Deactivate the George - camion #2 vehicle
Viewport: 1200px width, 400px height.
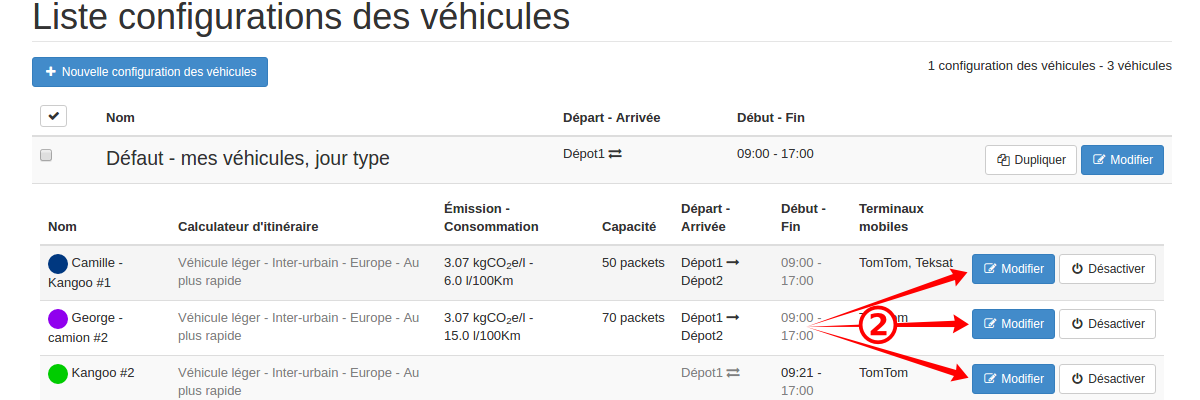(1107, 324)
